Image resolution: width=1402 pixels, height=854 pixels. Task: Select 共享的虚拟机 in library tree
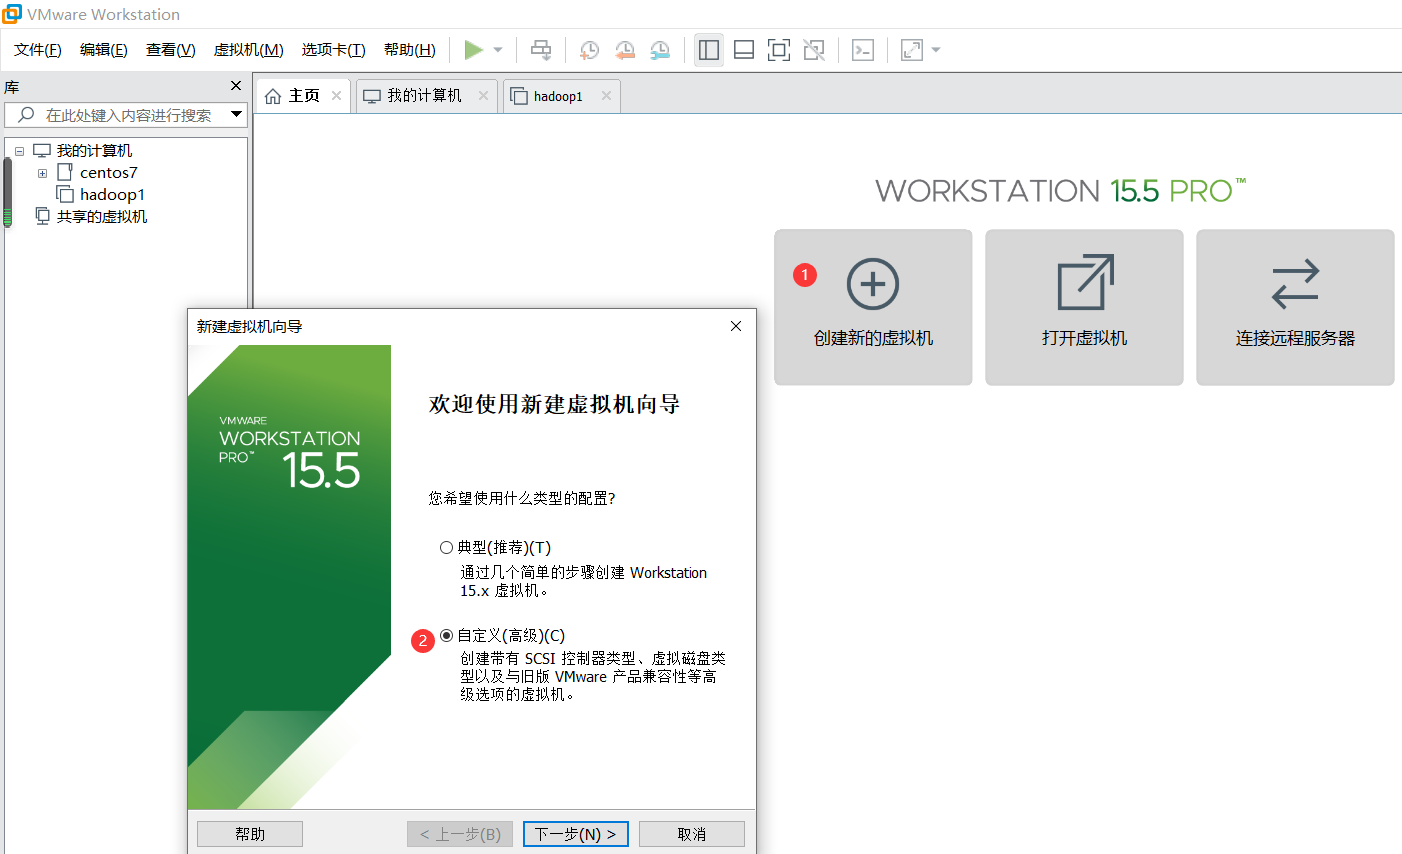click(101, 217)
